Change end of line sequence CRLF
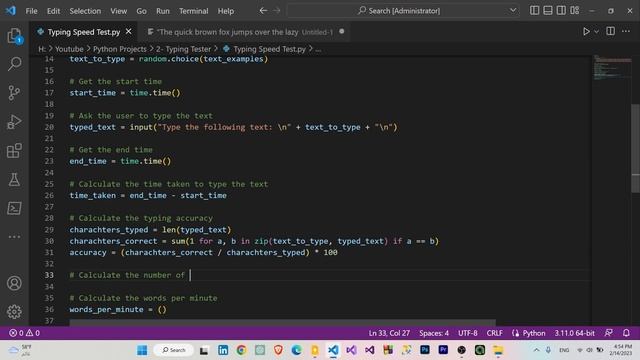This screenshot has width=640, height=360. tap(494, 333)
